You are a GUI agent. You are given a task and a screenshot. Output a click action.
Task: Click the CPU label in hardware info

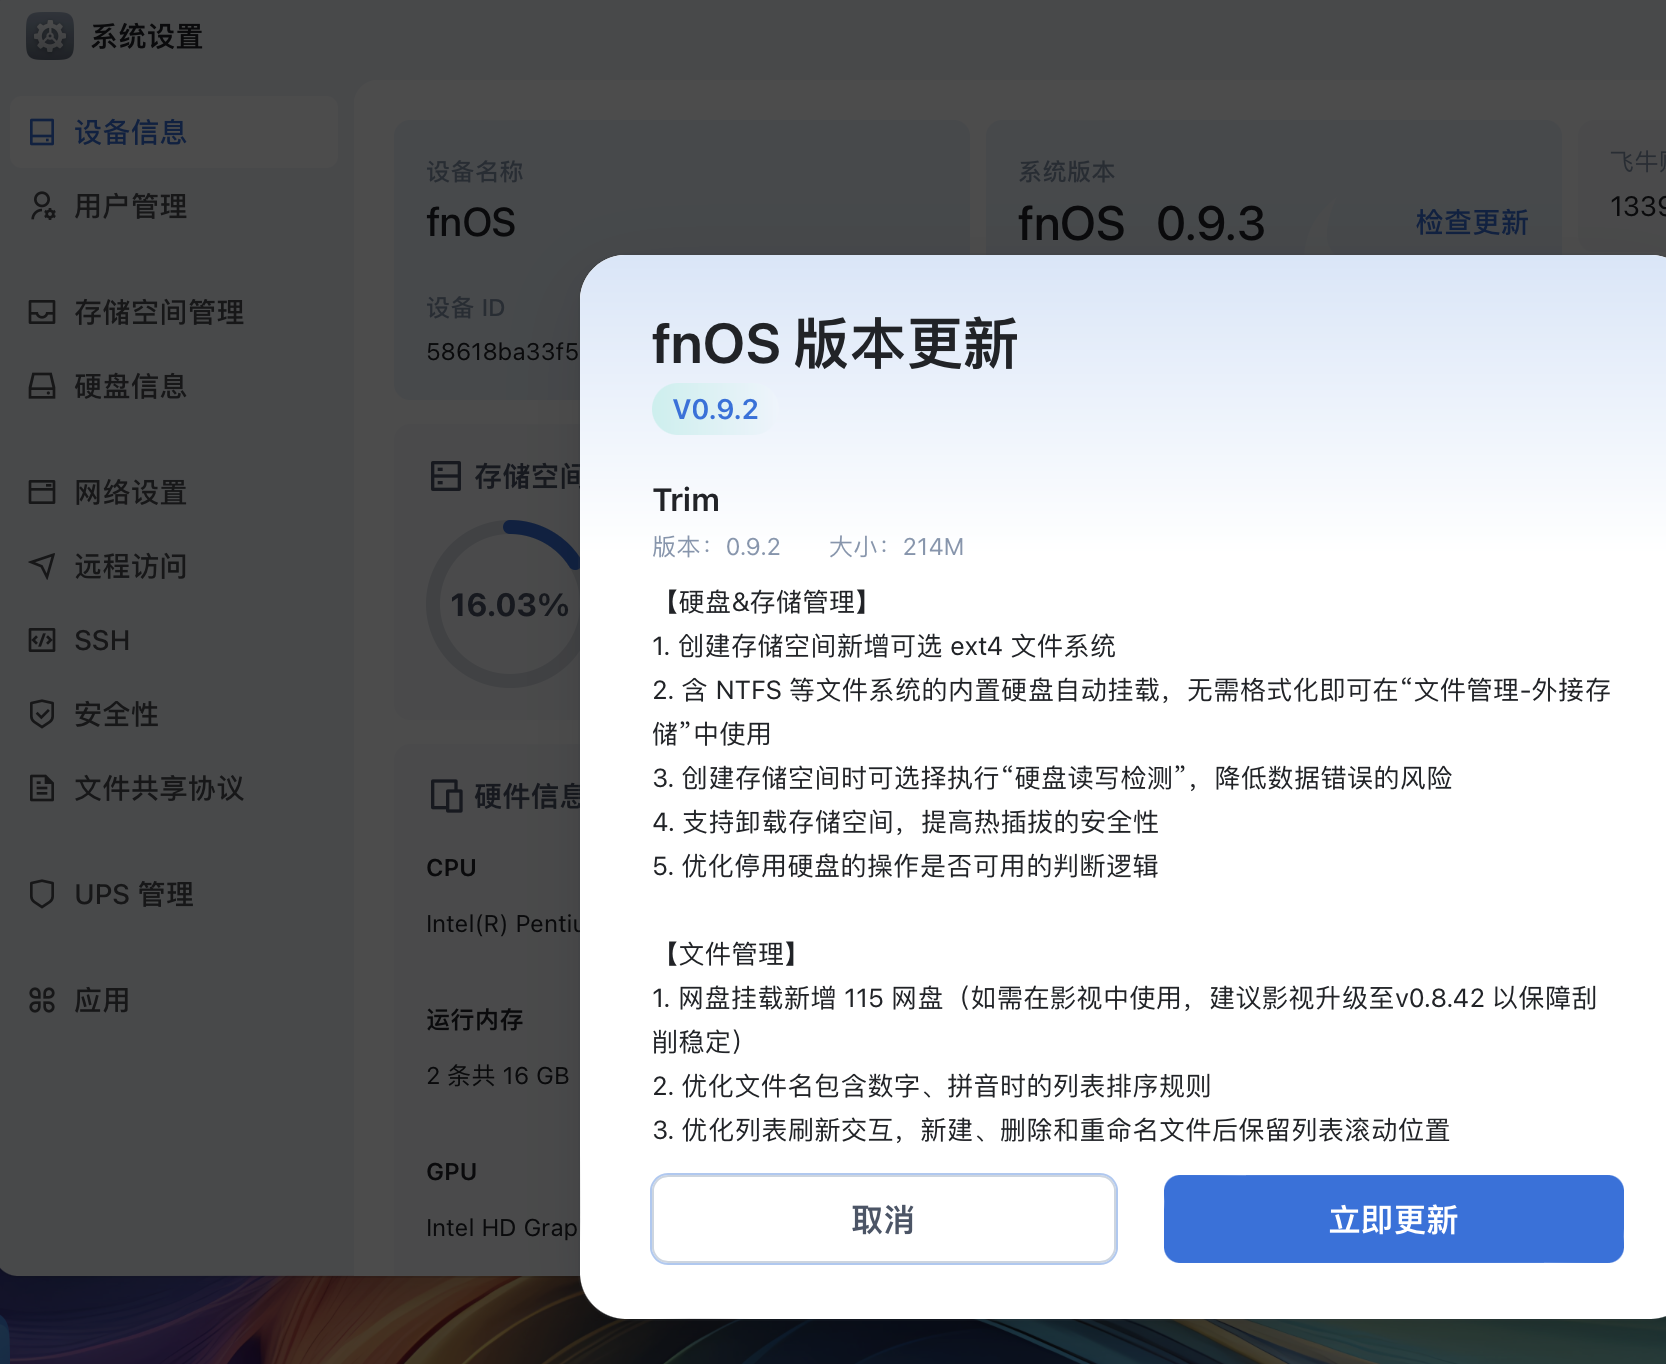(x=451, y=868)
